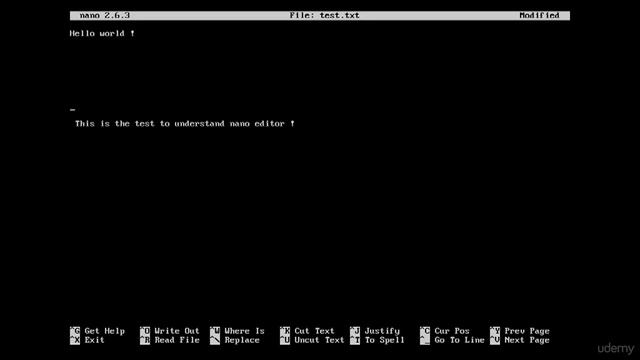Select the Next Page shortcut

pos(520,340)
